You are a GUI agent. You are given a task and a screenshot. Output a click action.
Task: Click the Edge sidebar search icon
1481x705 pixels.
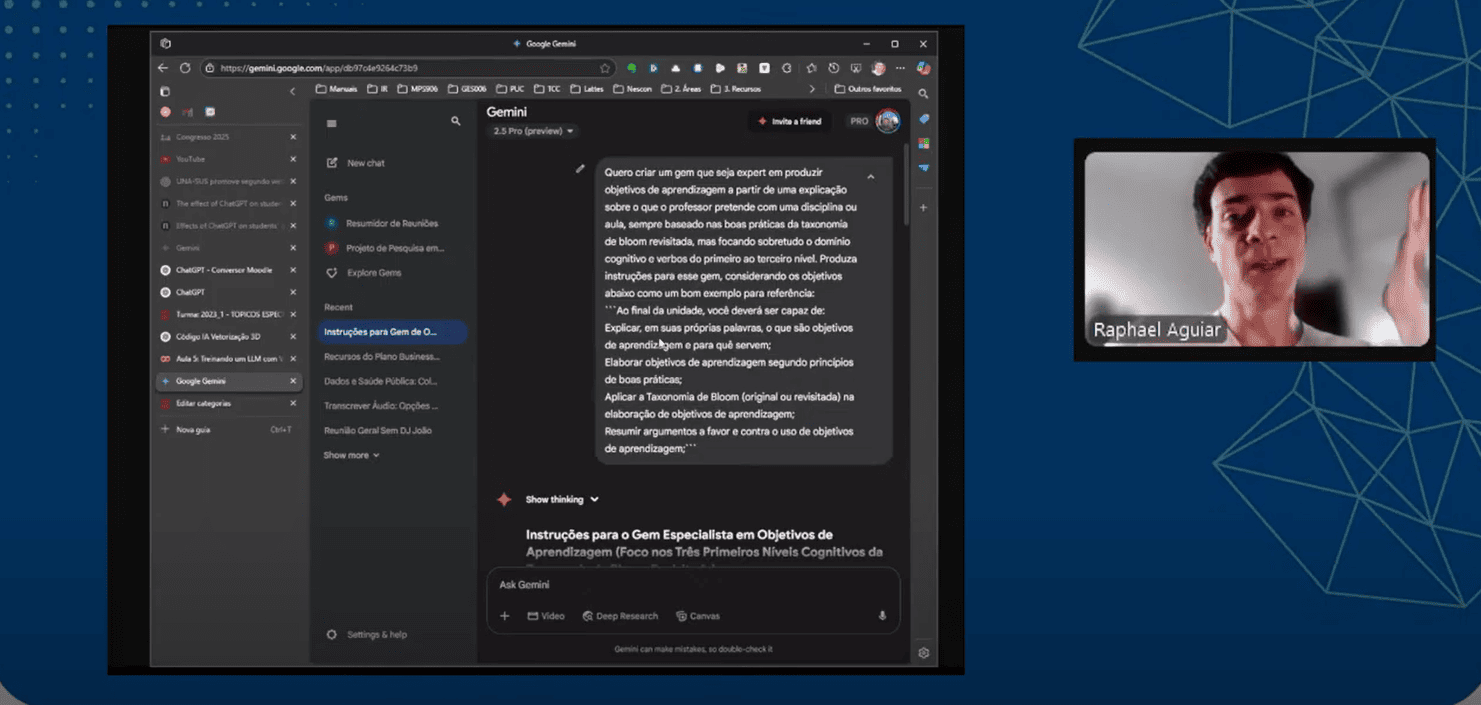[x=923, y=94]
